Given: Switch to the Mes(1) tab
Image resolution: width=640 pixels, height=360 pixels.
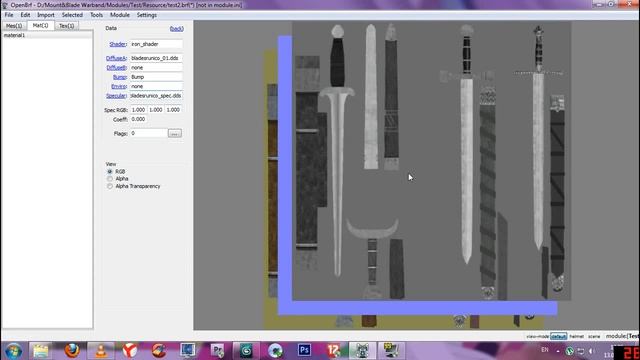Looking at the screenshot, I should point(14,26).
